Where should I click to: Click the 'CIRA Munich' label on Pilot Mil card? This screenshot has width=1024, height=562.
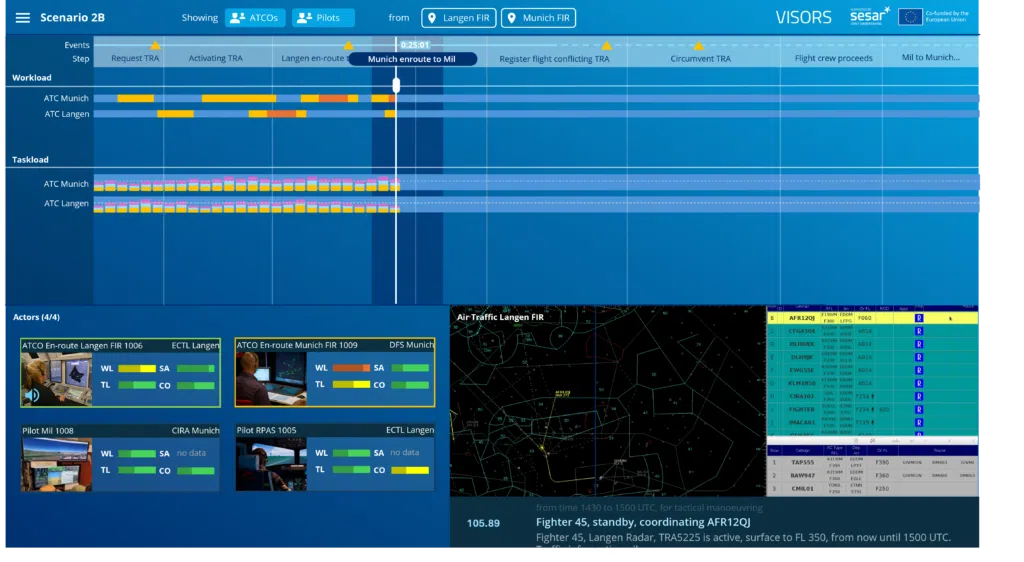pyautogui.click(x=195, y=431)
